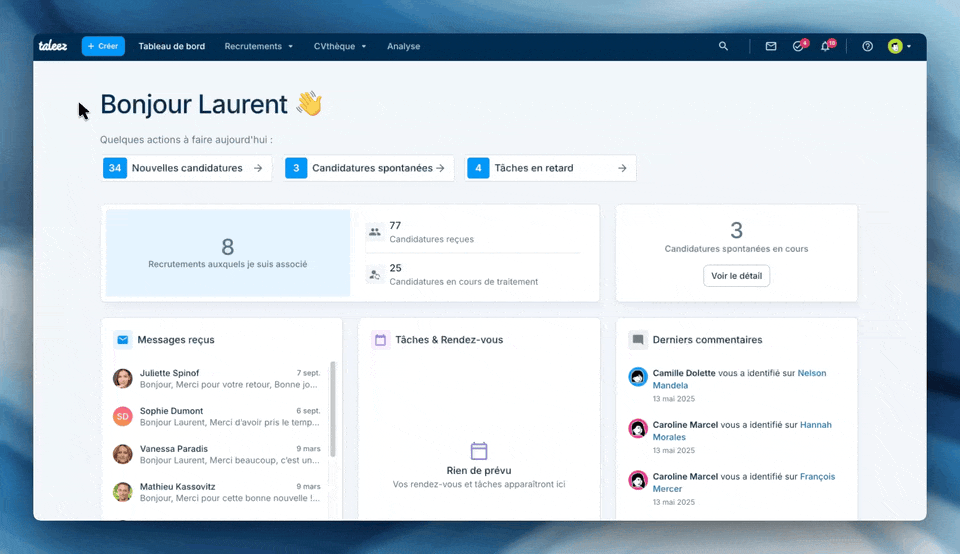Click the Rien de prévu calendar icon
960x554 pixels.
(x=479, y=451)
